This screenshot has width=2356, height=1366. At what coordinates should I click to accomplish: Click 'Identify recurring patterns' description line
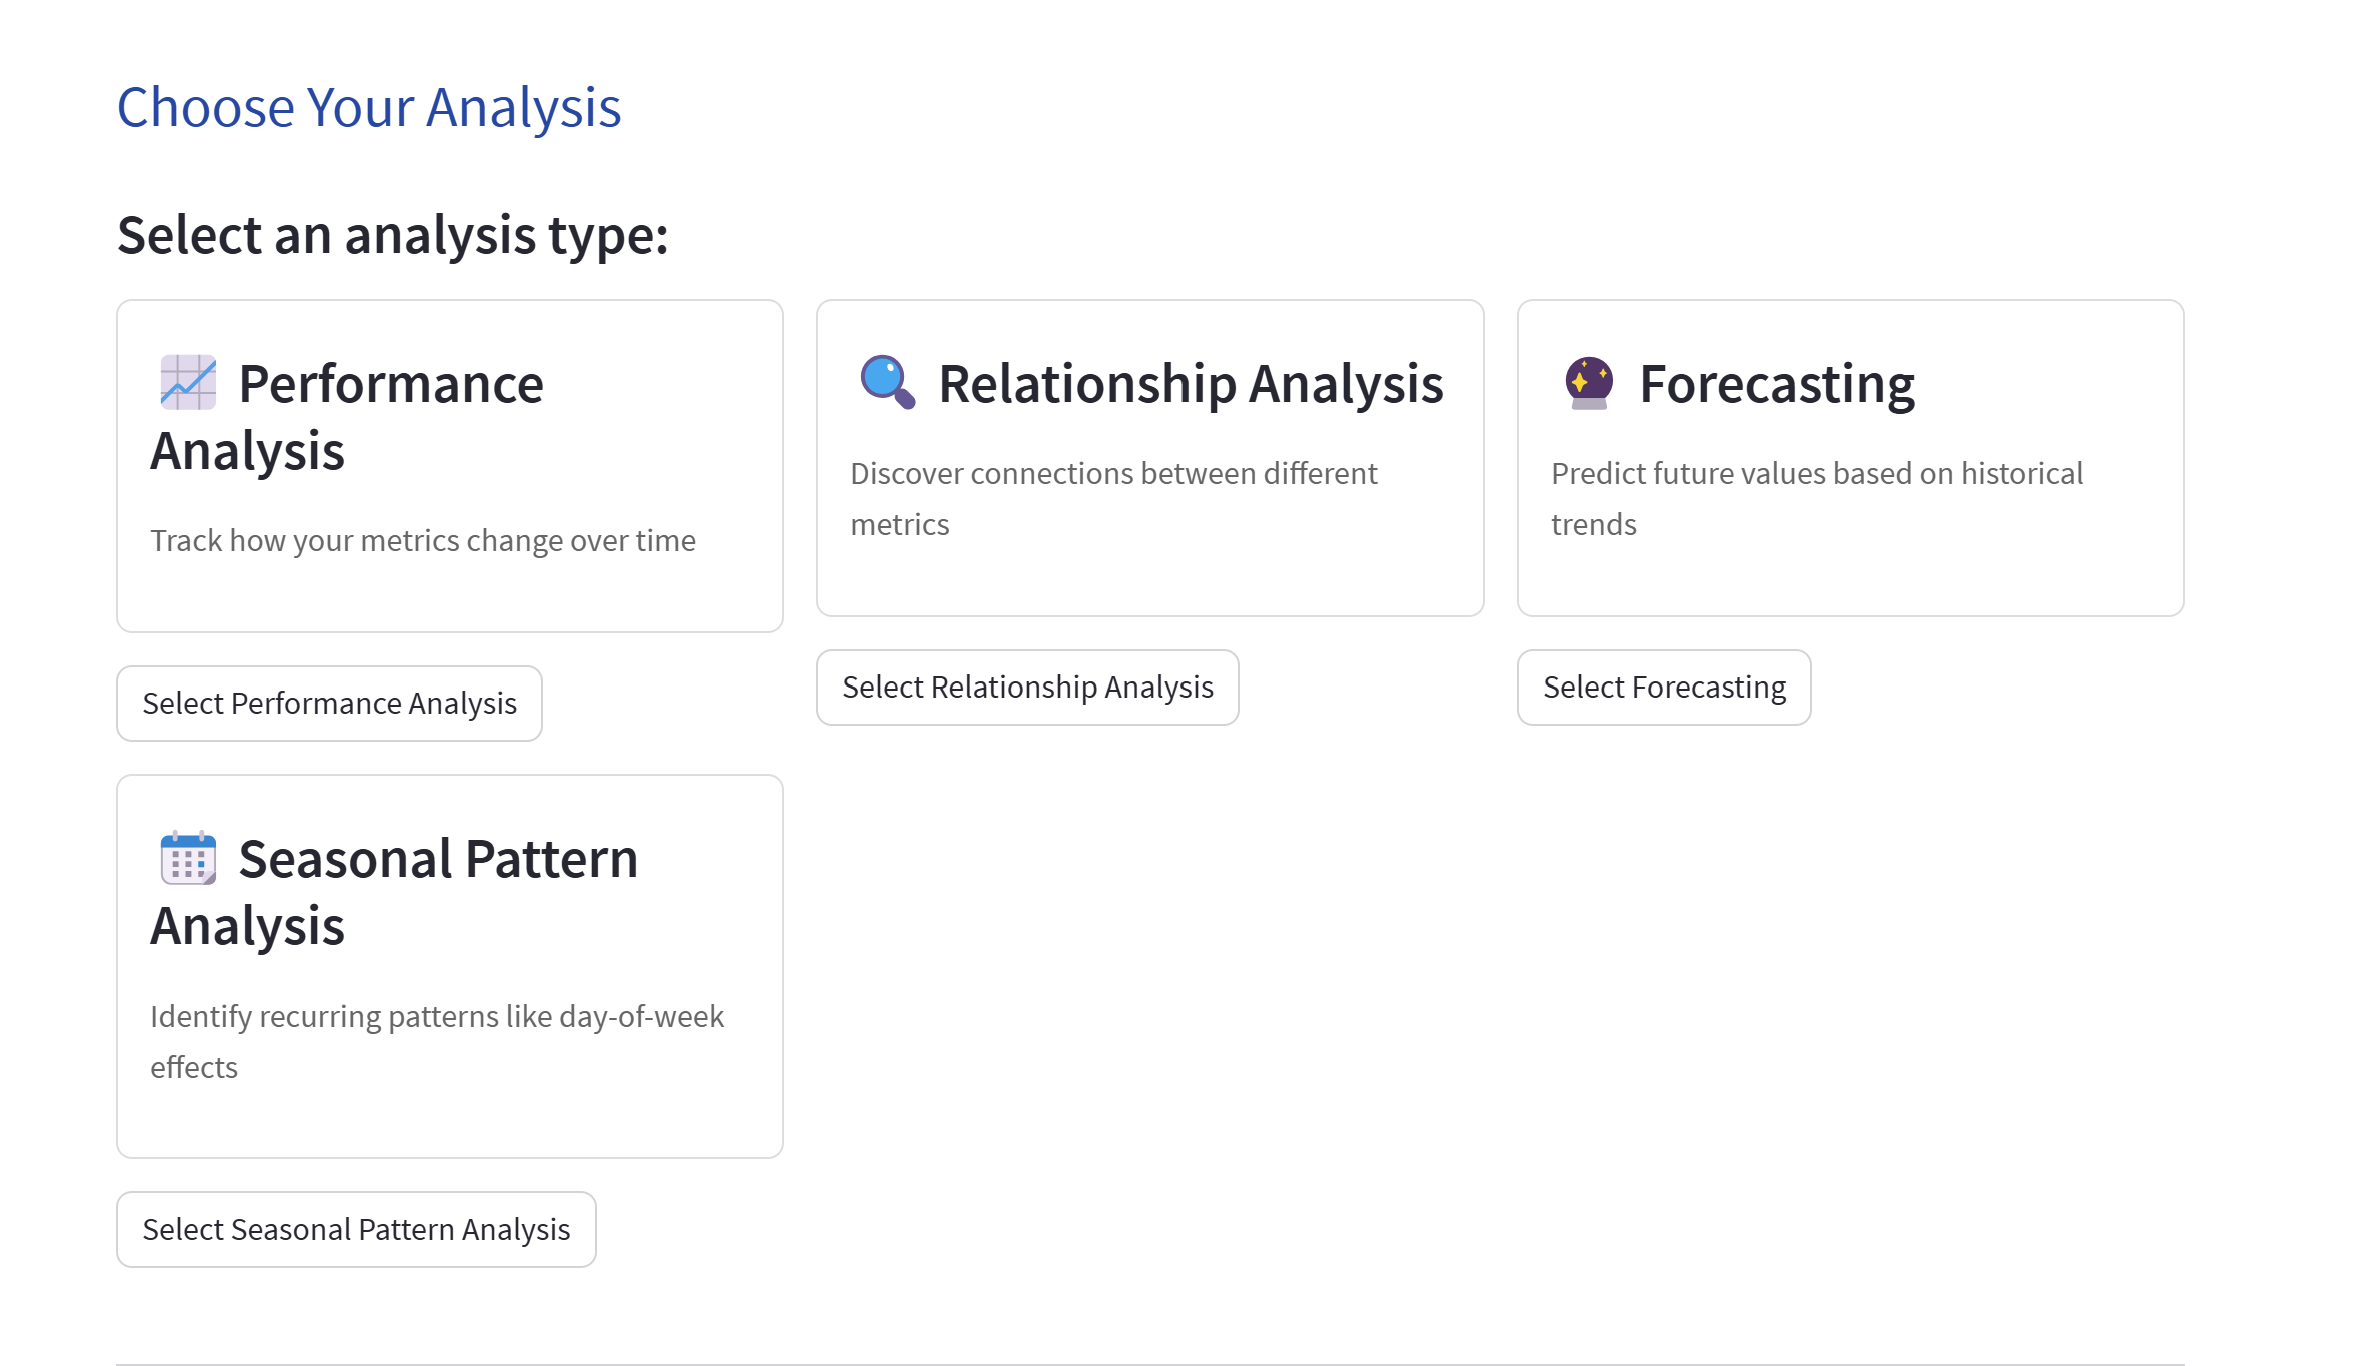[x=436, y=1017]
